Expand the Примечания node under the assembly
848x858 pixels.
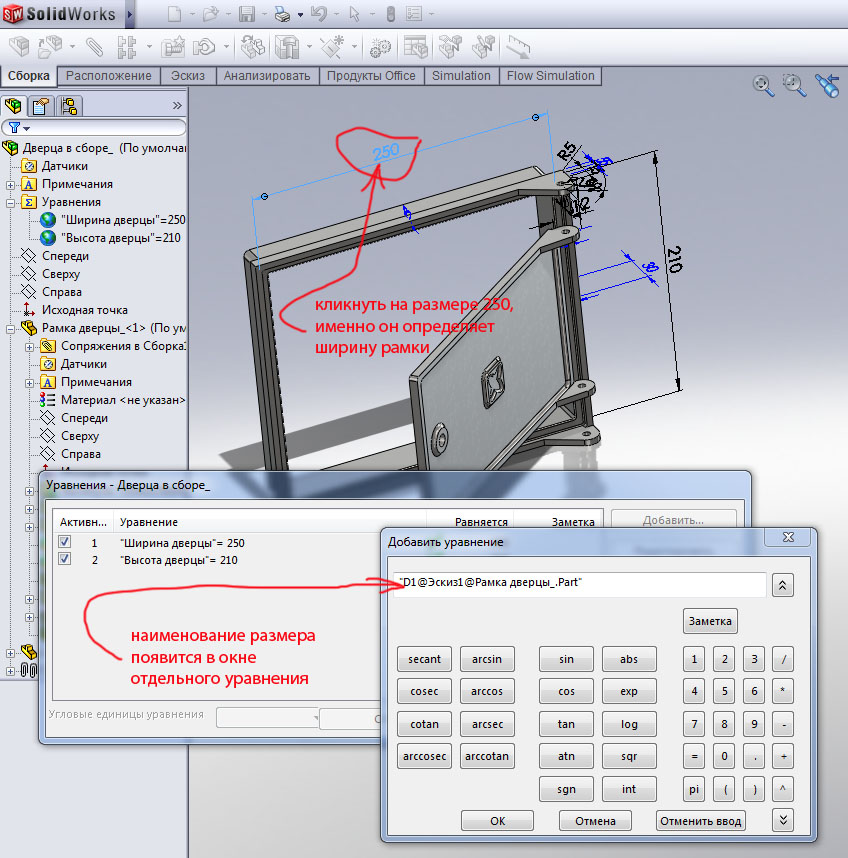(10, 184)
